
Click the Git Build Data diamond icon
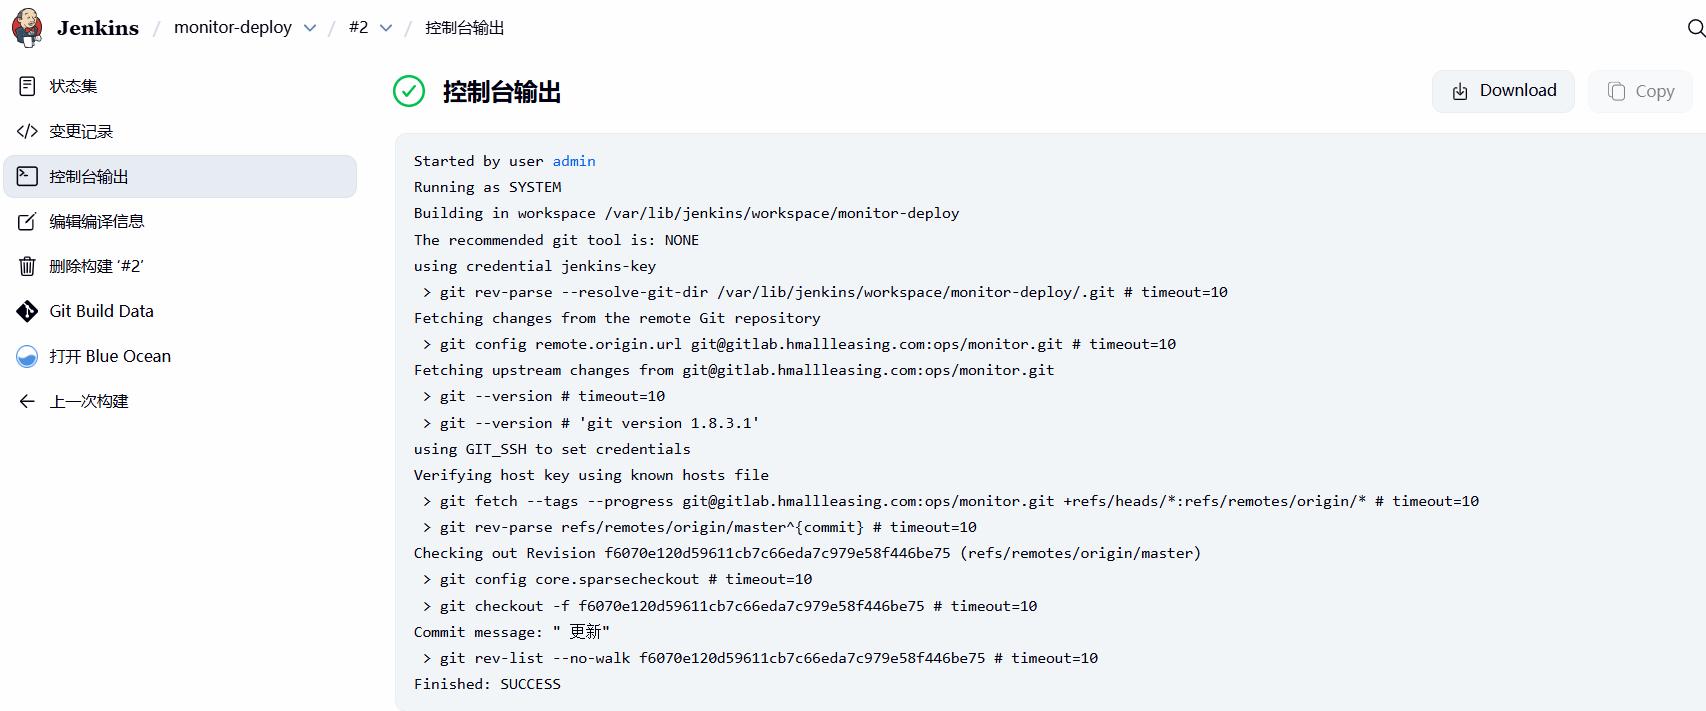coord(28,311)
